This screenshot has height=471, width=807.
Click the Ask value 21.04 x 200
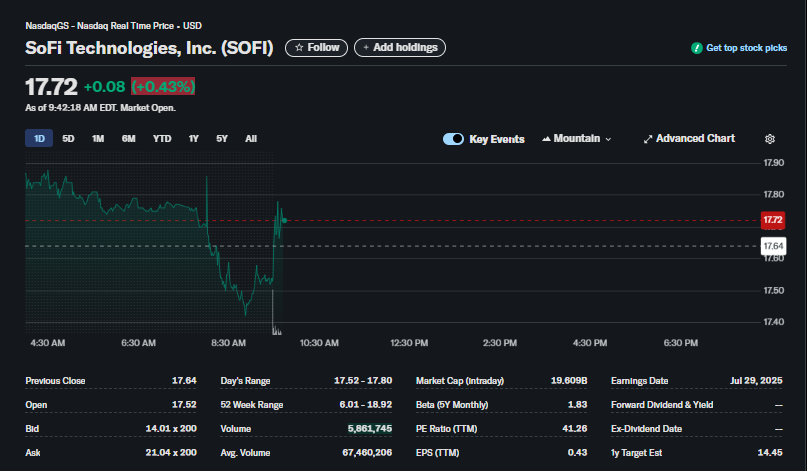click(x=171, y=452)
